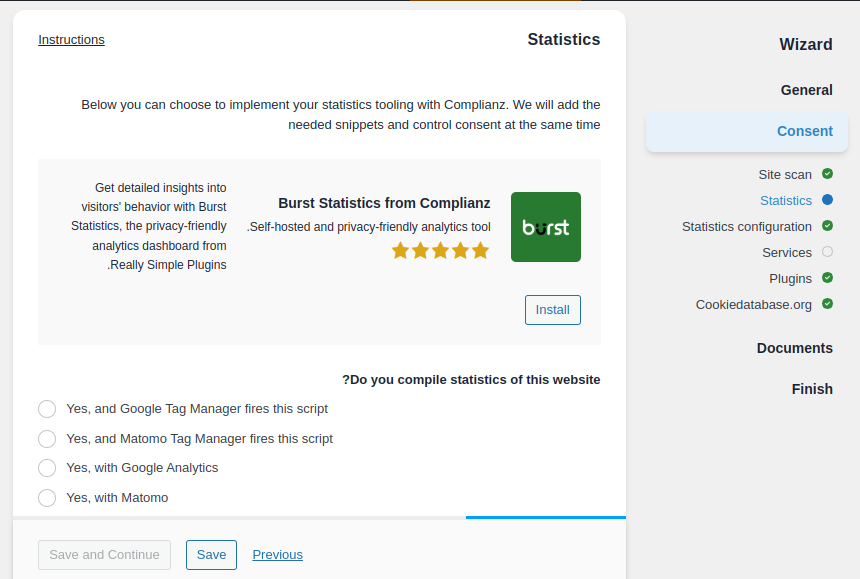Click the blue wizard progress bar
Screen dimensions: 860x579
click(545, 517)
